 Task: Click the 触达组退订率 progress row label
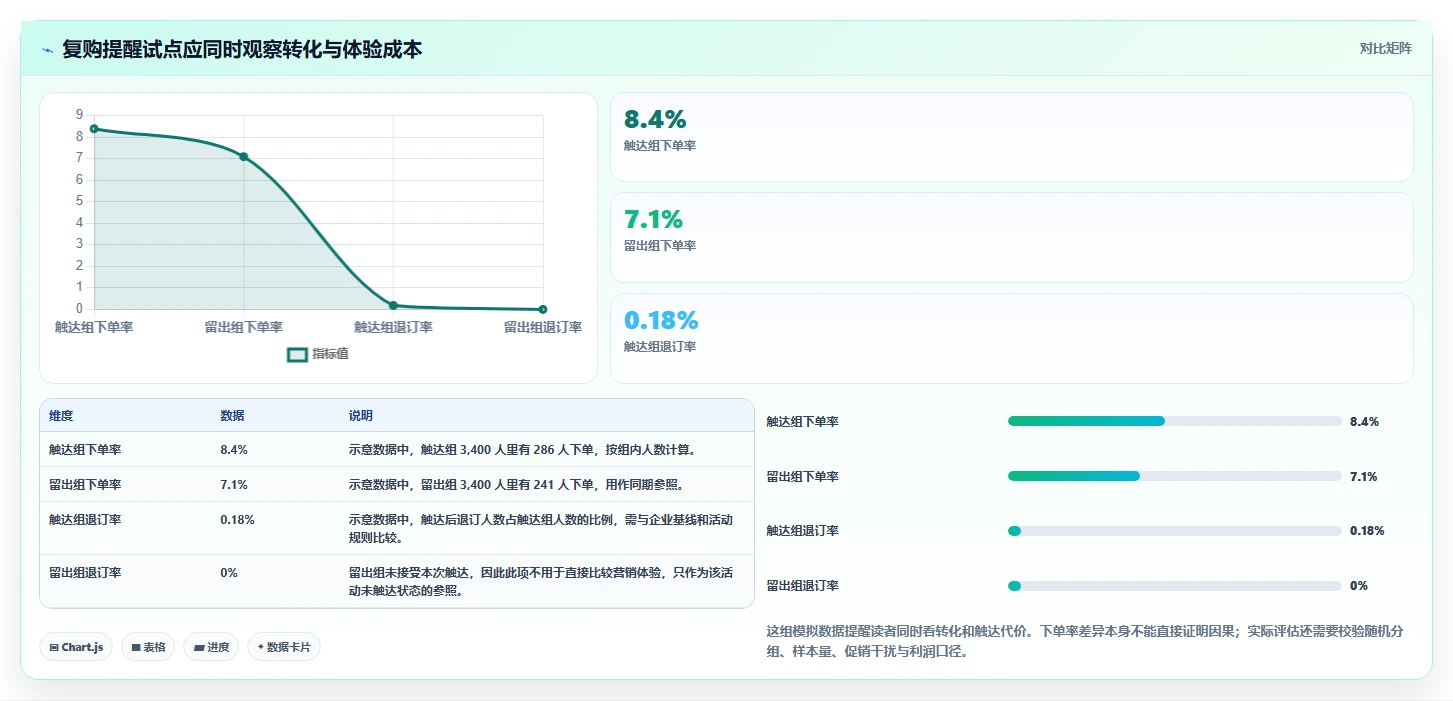click(803, 531)
